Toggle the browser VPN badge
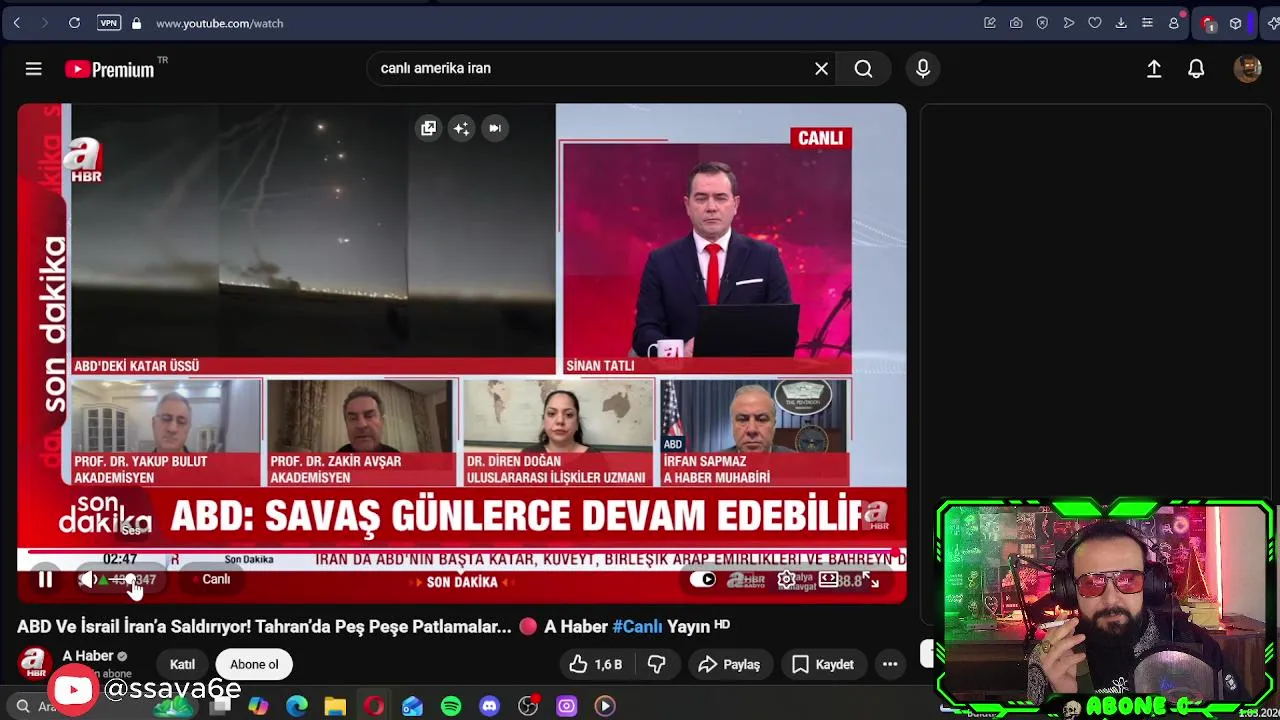 [109, 23]
